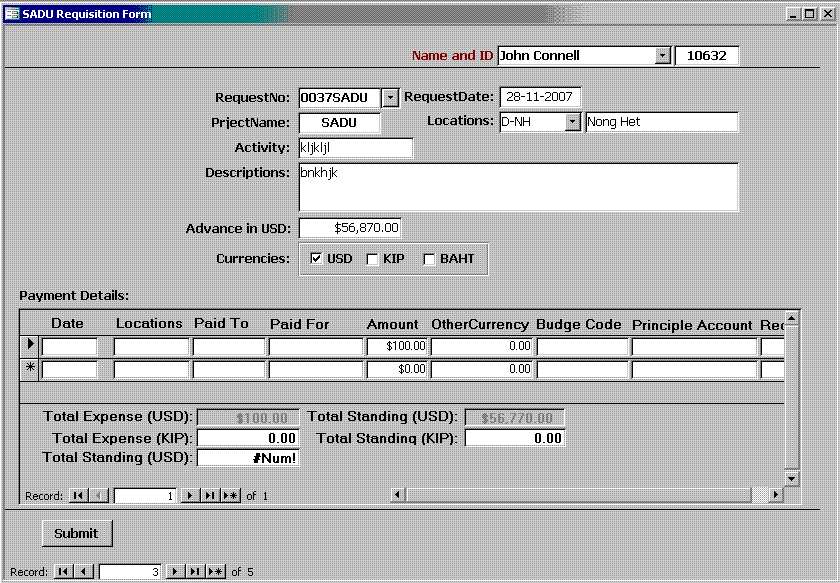This screenshot has width=840, height=583.
Task: Advance to next payment record in subform
Action: pyautogui.click(x=190, y=495)
